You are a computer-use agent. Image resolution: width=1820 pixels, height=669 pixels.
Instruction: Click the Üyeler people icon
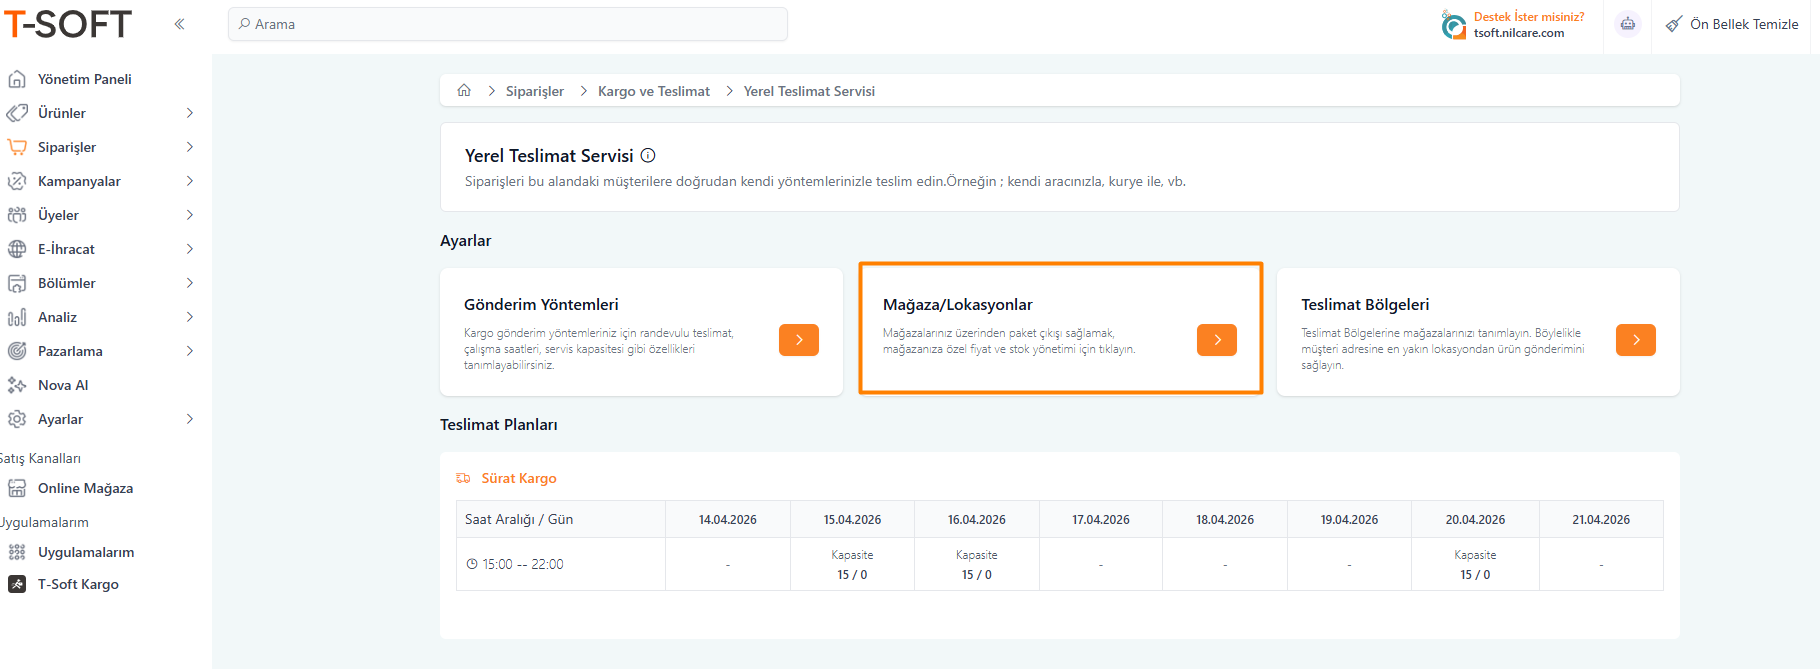(17, 215)
